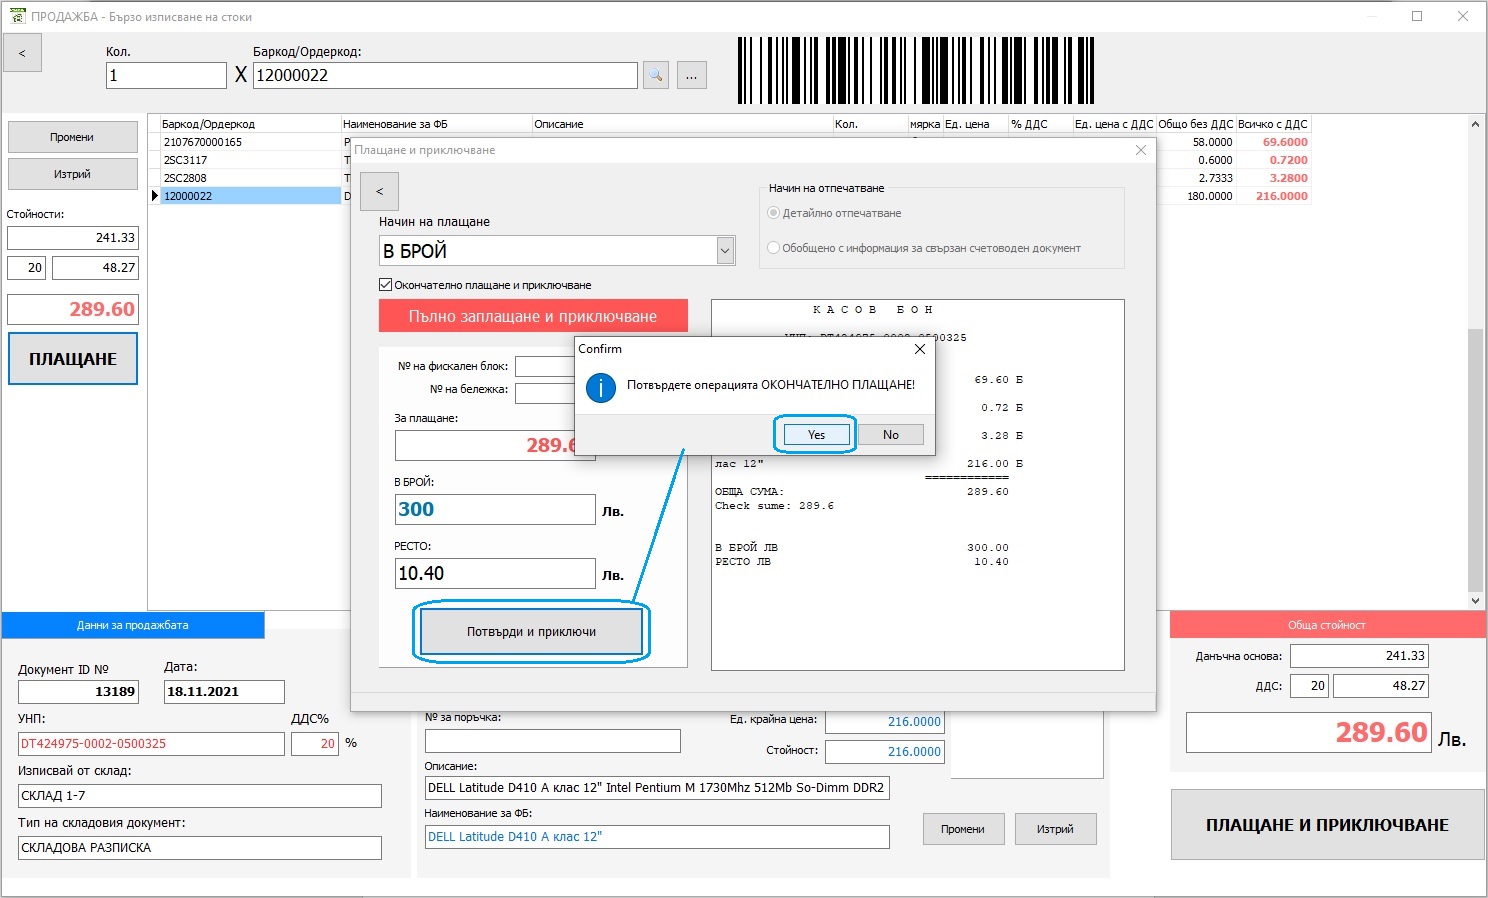
Task: Click the order number field № за поръчка
Action: click(552, 741)
